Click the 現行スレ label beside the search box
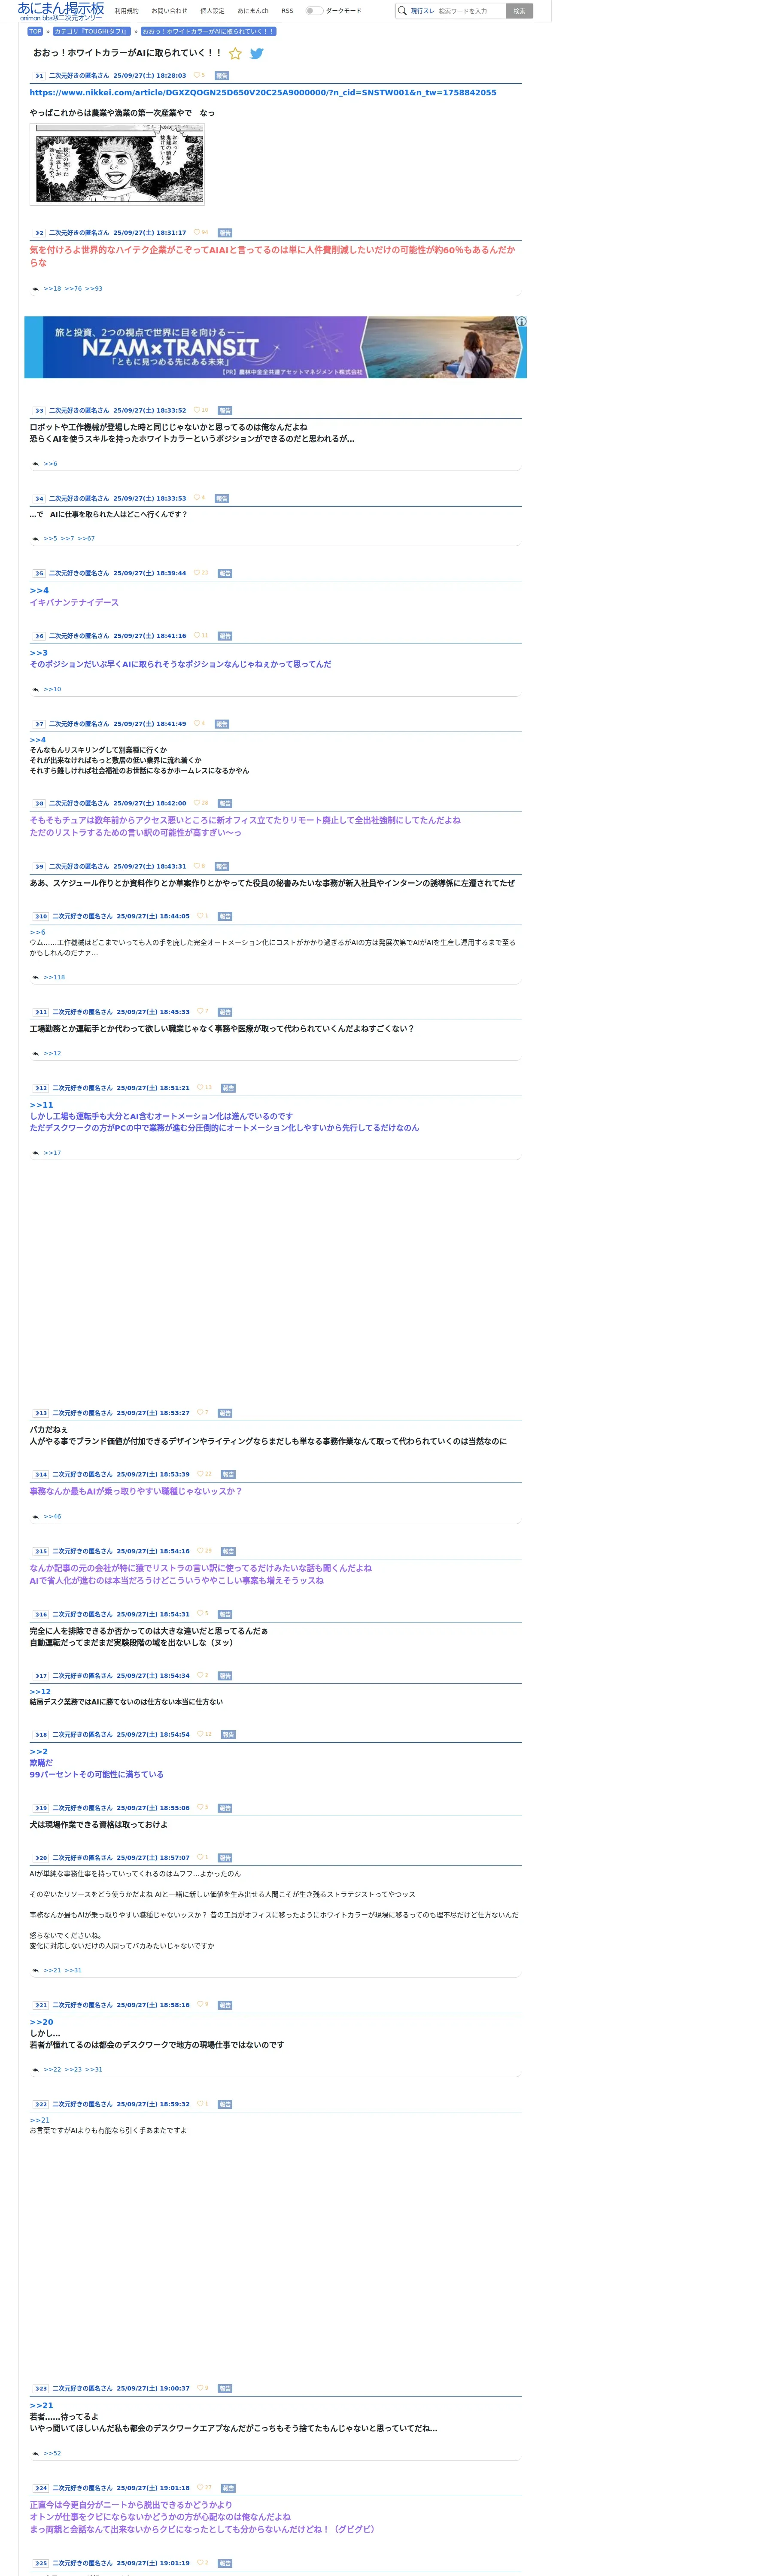The image size is (778, 2576). click(x=422, y=11)
